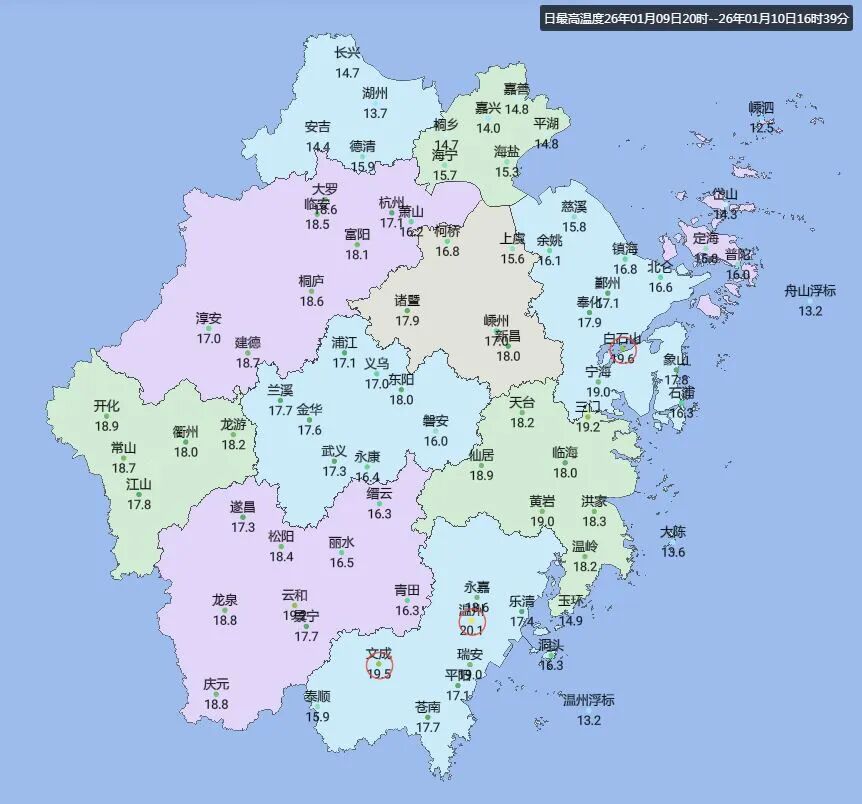The height and width of the screenshot is (804, 862).
Task: Select the 磐安 station label
Action: coord(436,421)
